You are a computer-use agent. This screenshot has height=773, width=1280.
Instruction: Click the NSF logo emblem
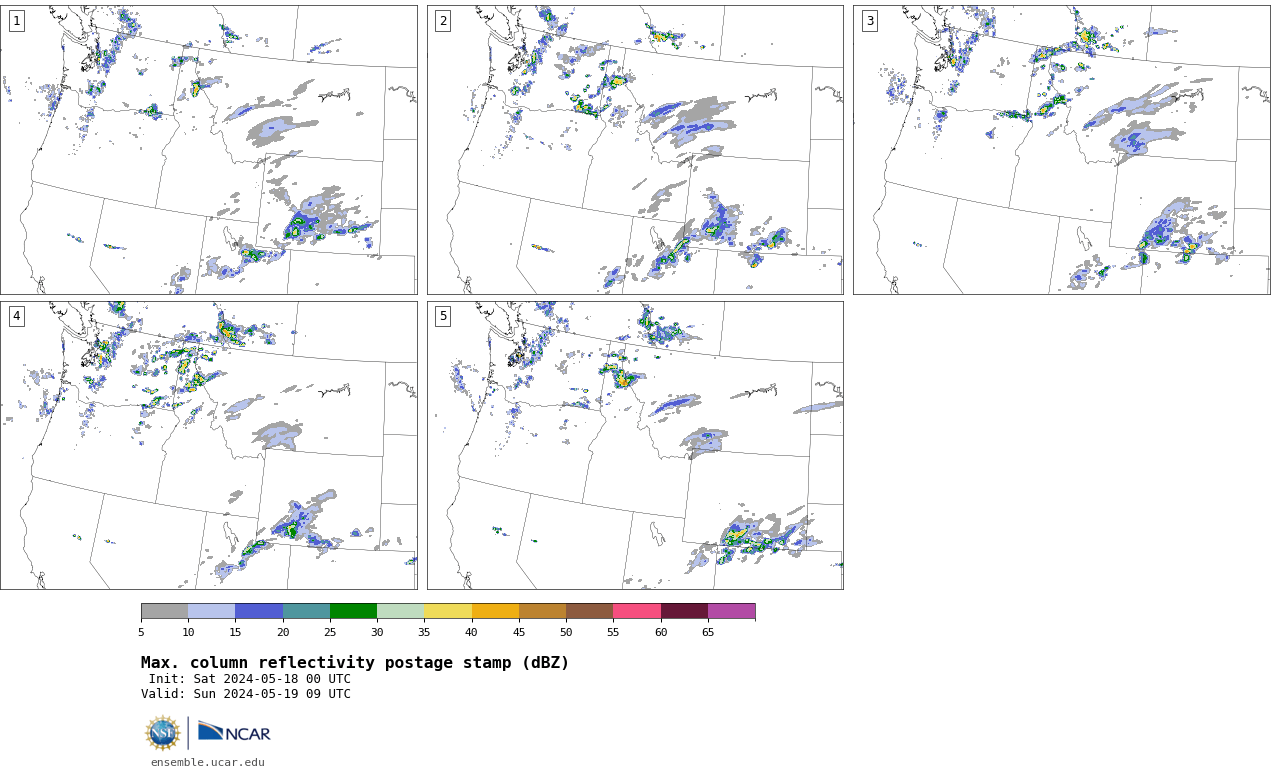point(163,733)
